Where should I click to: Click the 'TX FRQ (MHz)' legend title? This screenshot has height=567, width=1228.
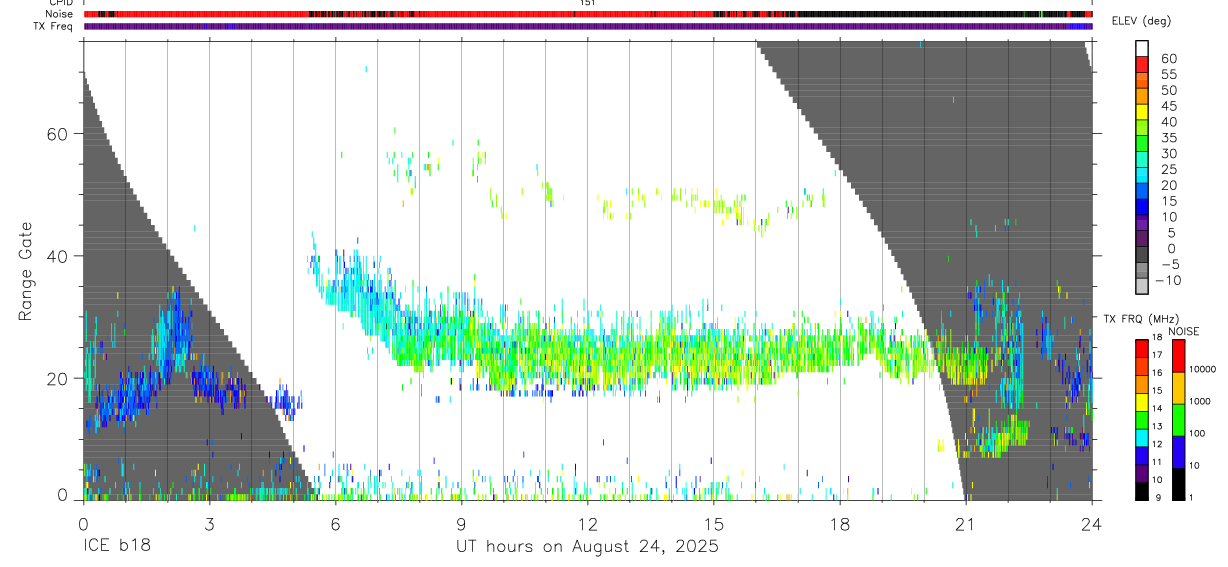tap(1141, 318)
